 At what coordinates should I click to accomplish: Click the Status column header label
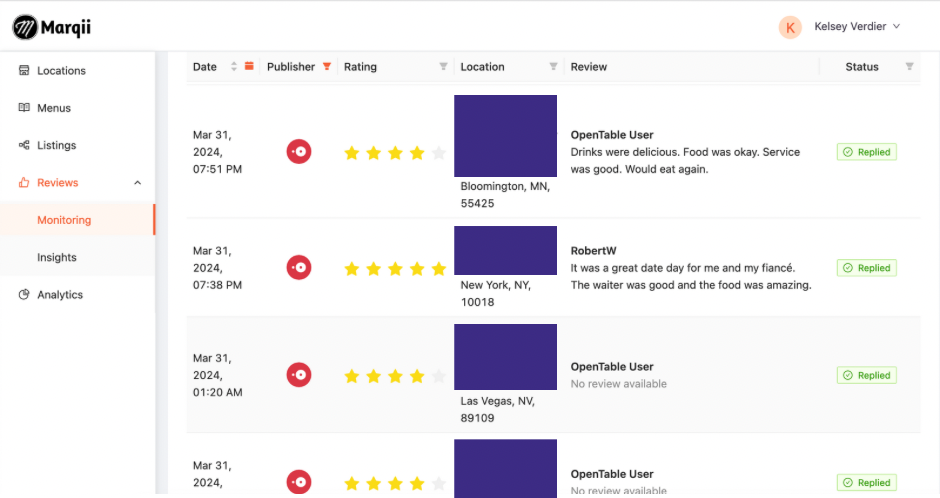(861, 67)
